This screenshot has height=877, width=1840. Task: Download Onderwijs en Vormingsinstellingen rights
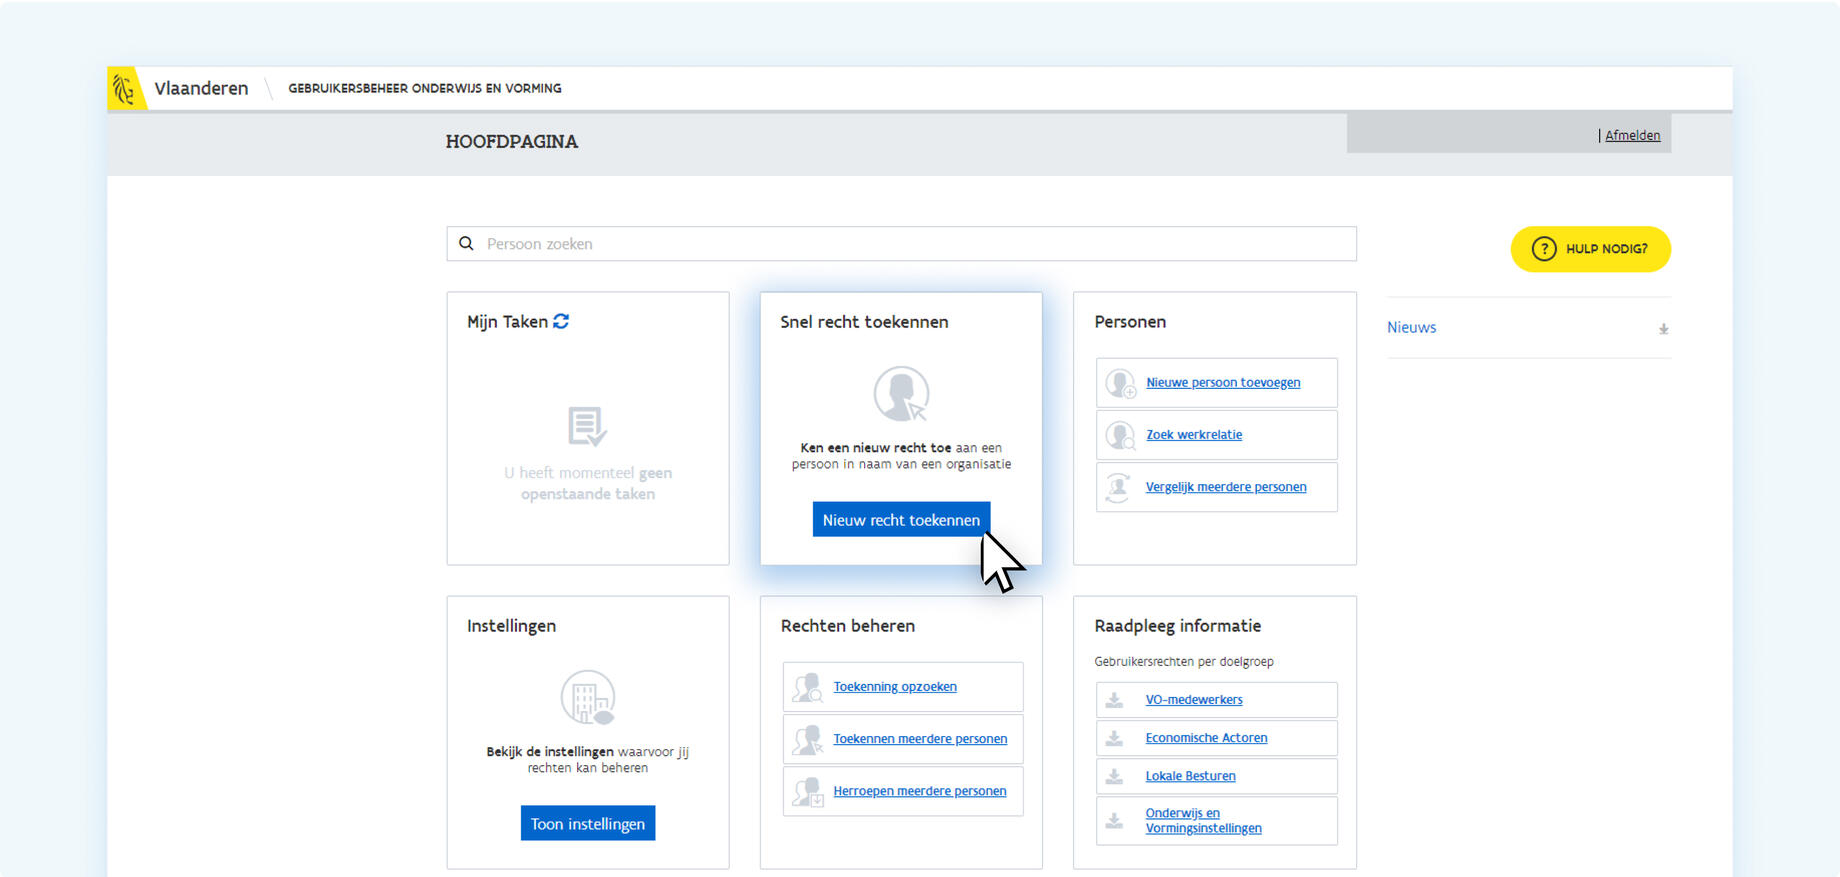pyautogui.click(x=1203, y=821)
